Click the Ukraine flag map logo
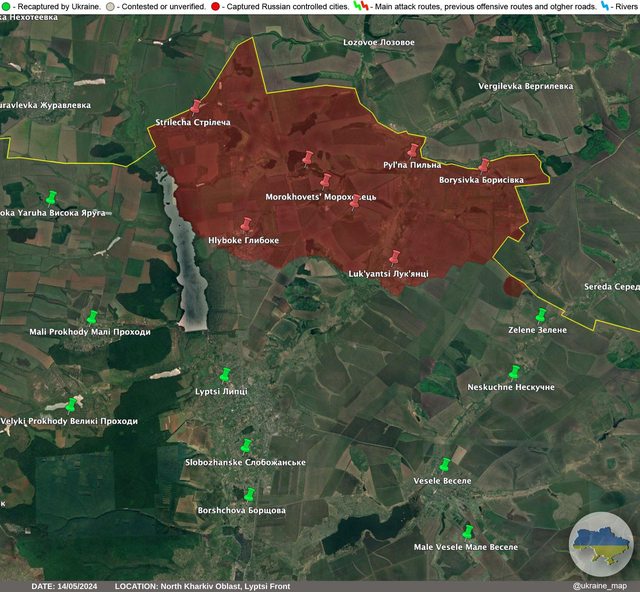 coord(601,543)
